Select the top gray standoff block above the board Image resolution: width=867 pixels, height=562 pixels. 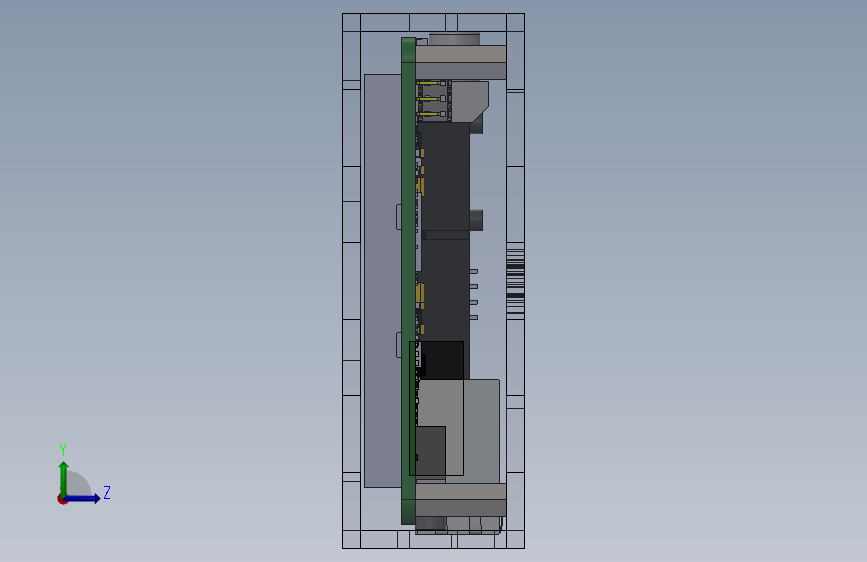pos(461,63)
